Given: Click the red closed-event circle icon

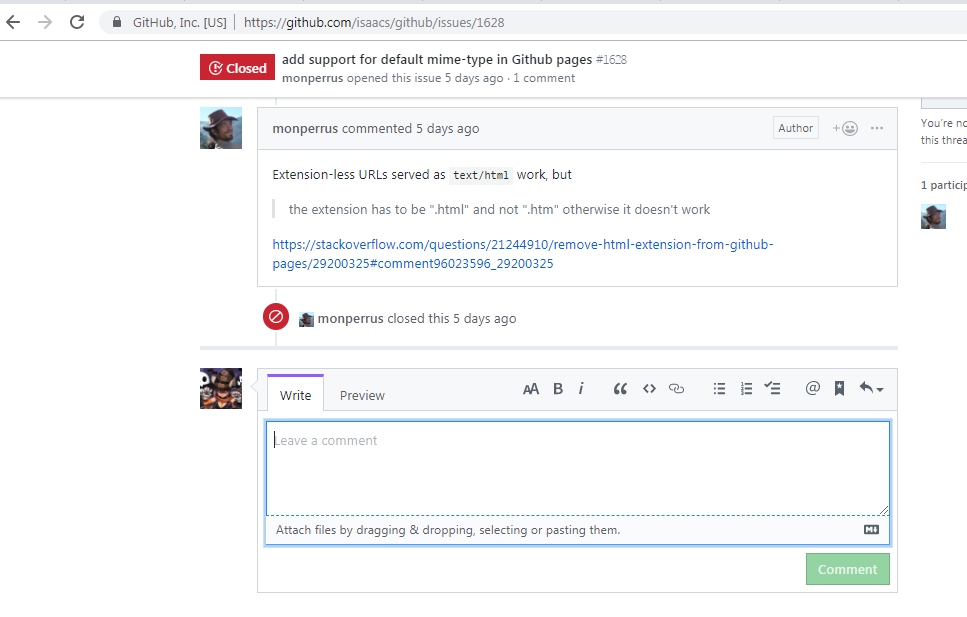Looking at the screenshot, I should [276, 317].
